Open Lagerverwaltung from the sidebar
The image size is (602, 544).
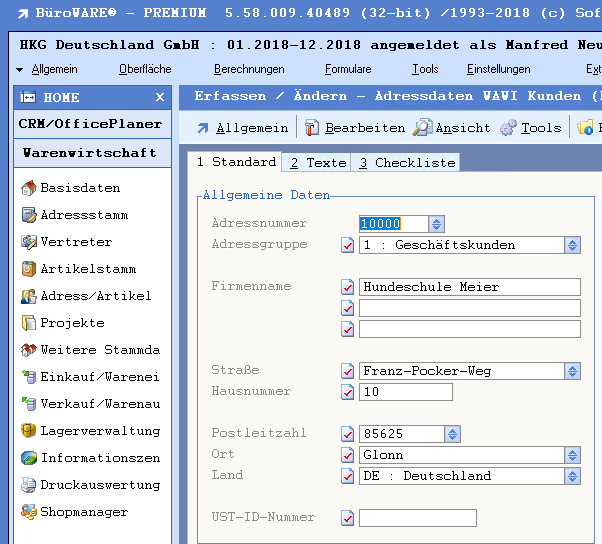coord(99,431)
